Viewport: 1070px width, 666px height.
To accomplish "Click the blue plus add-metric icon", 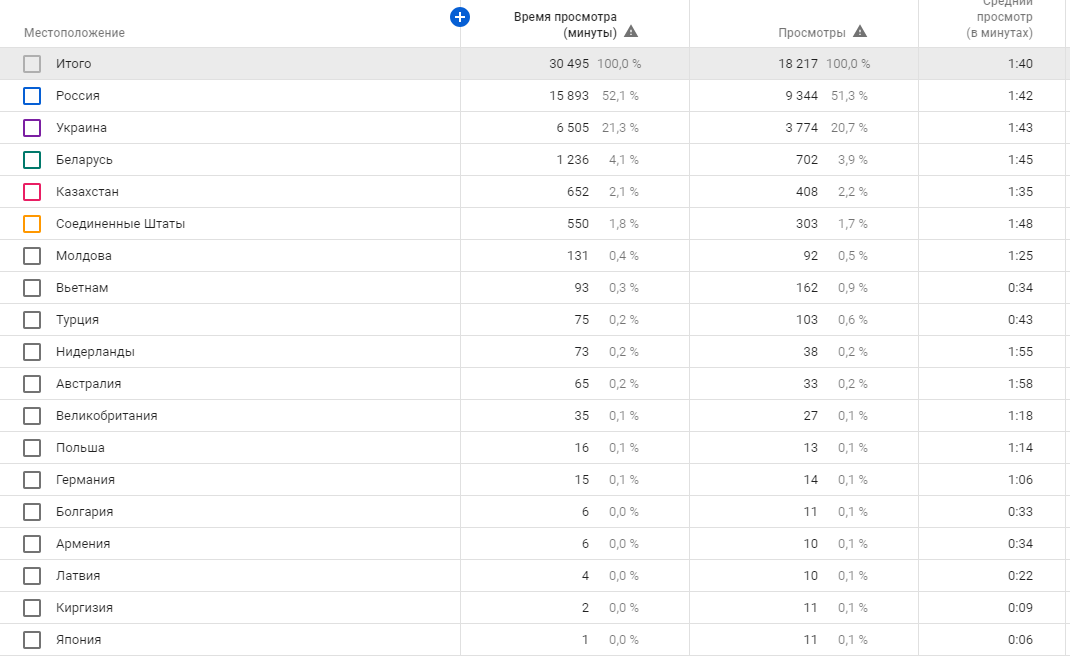I will click(460, 17).
